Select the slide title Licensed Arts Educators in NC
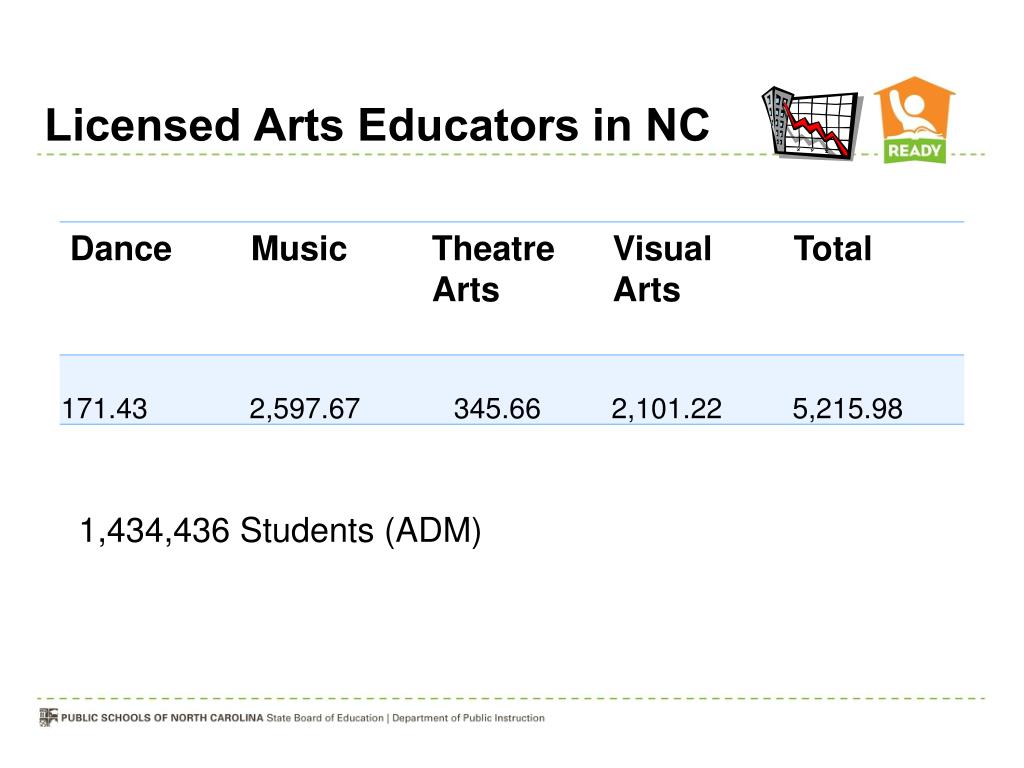The width and height of the screenshot is (1024, 768). pos(377,125)
